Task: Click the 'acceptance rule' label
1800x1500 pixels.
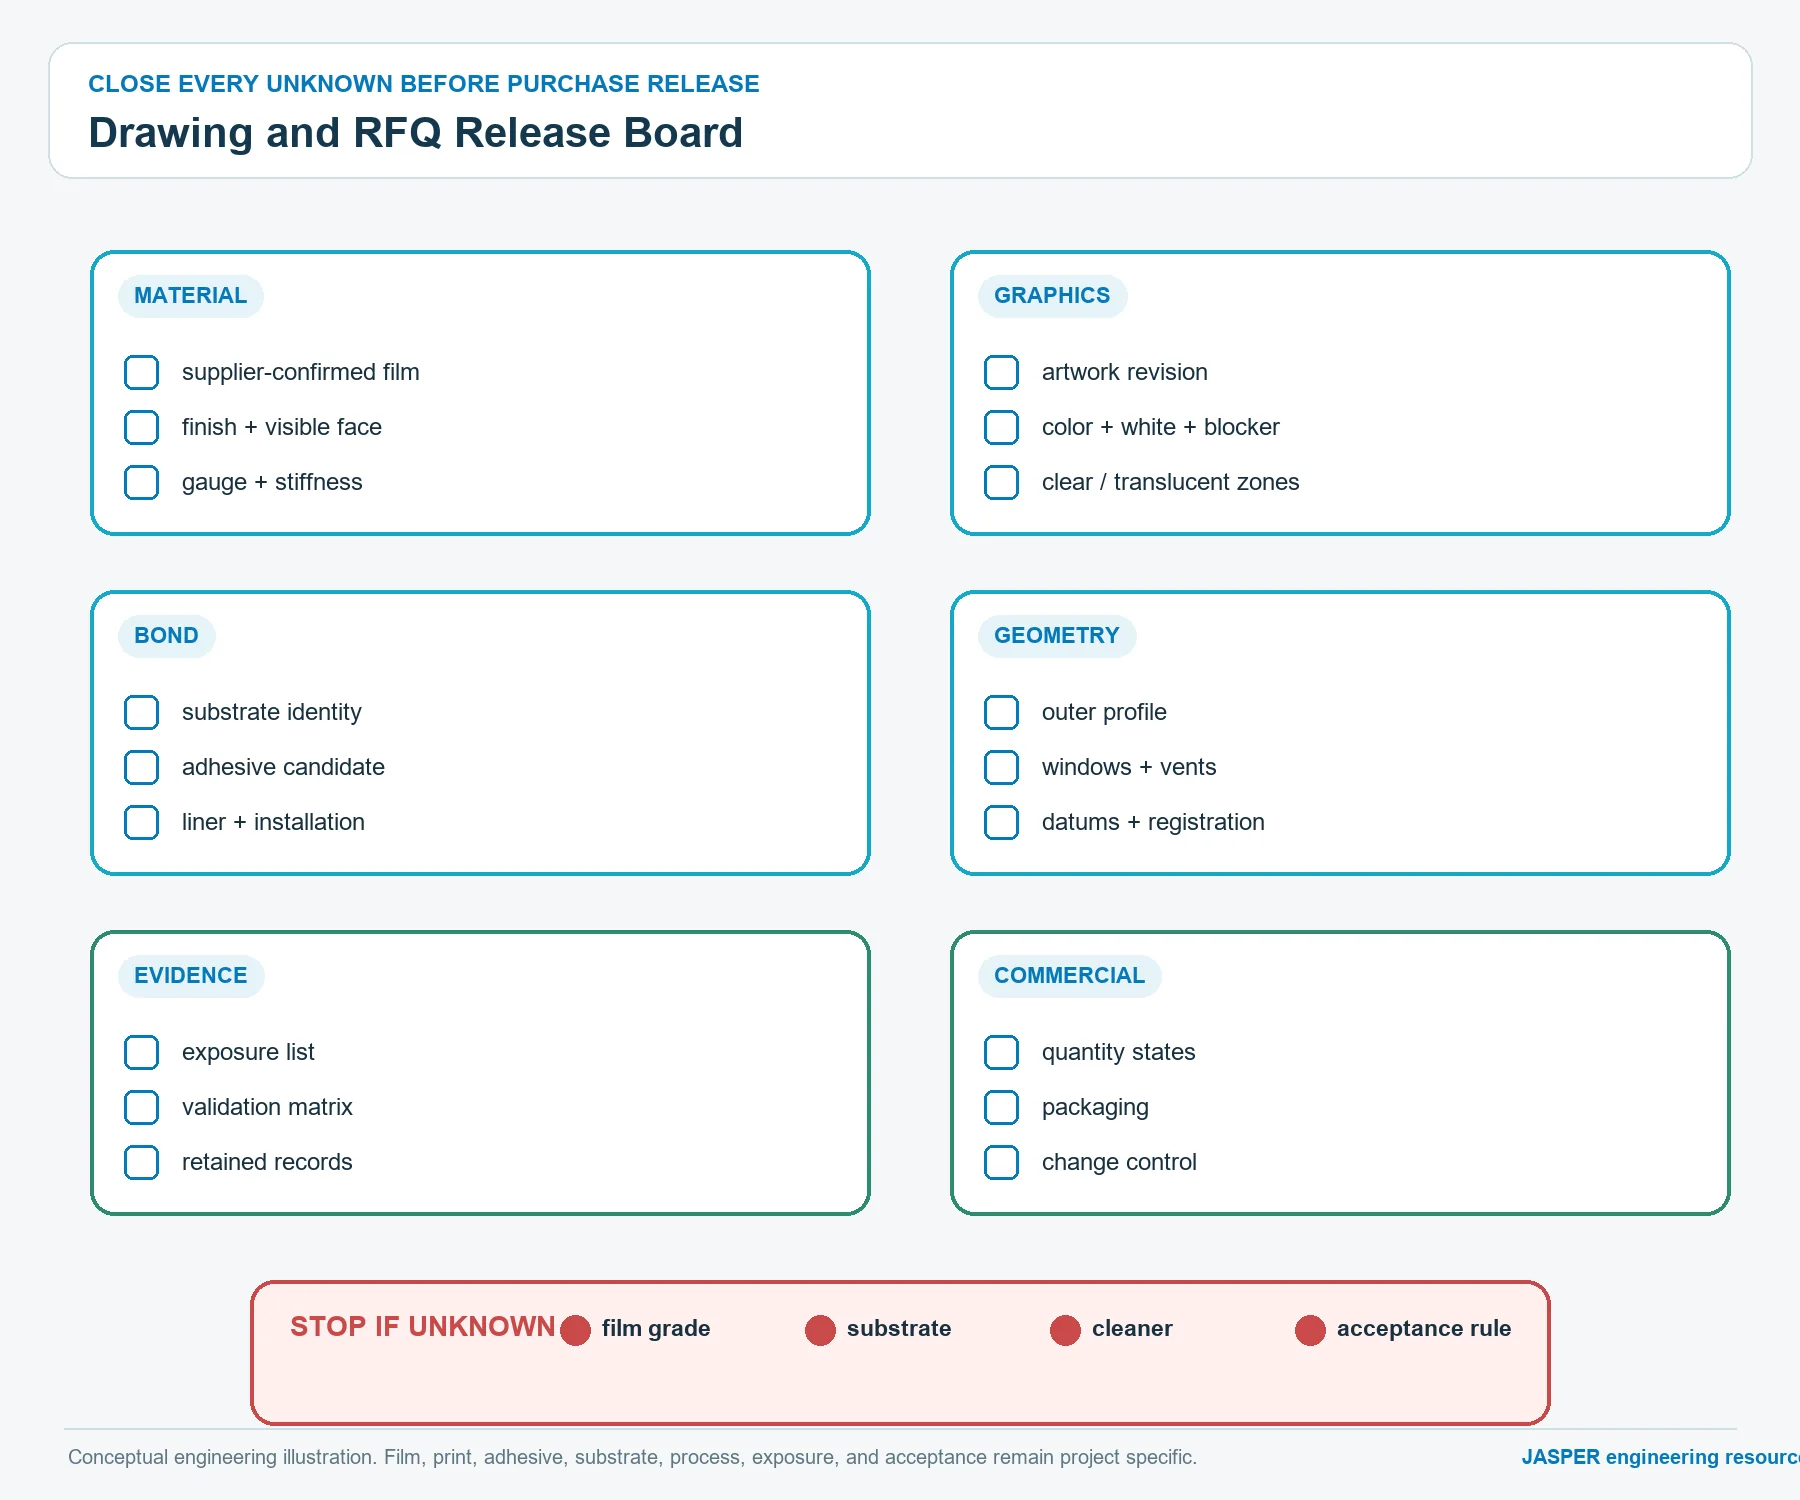Action: 1424,1328
